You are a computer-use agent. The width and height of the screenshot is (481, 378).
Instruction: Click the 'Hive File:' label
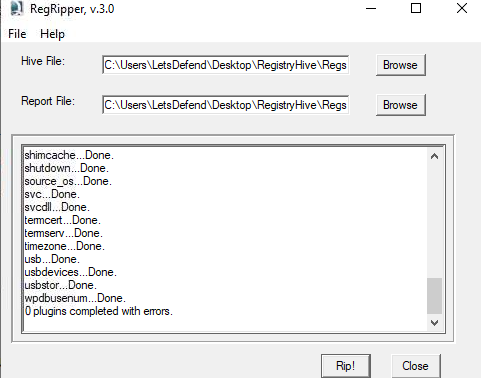click(43, 61)
